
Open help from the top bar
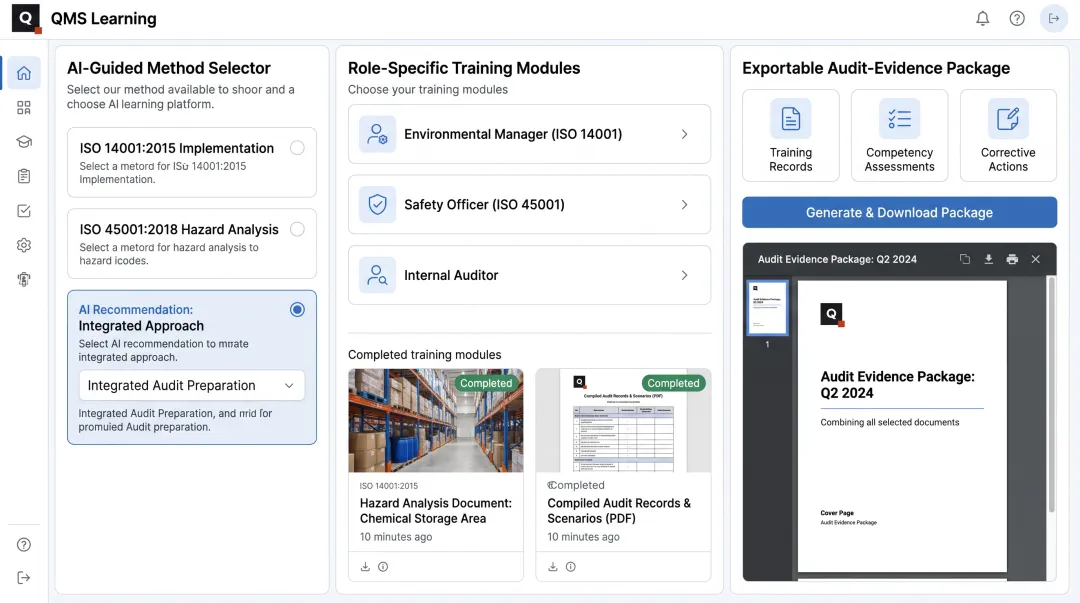click(x=1017, y=19)
